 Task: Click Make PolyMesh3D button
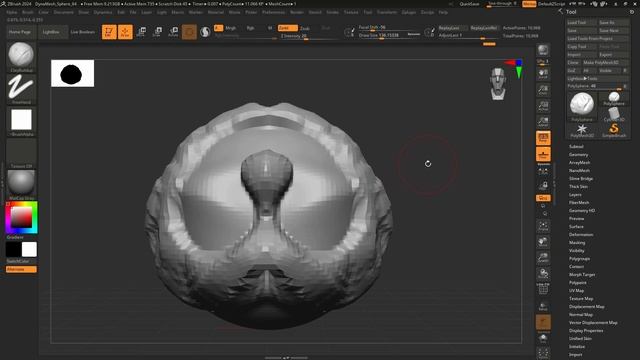click(x=605, y=62)
